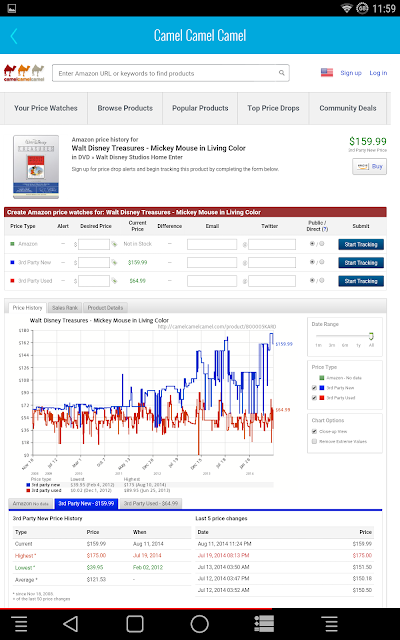400x640 pixels.
Task: Select the Direct radio button in the 3rd Party Used row
Action: click(322, 280)
